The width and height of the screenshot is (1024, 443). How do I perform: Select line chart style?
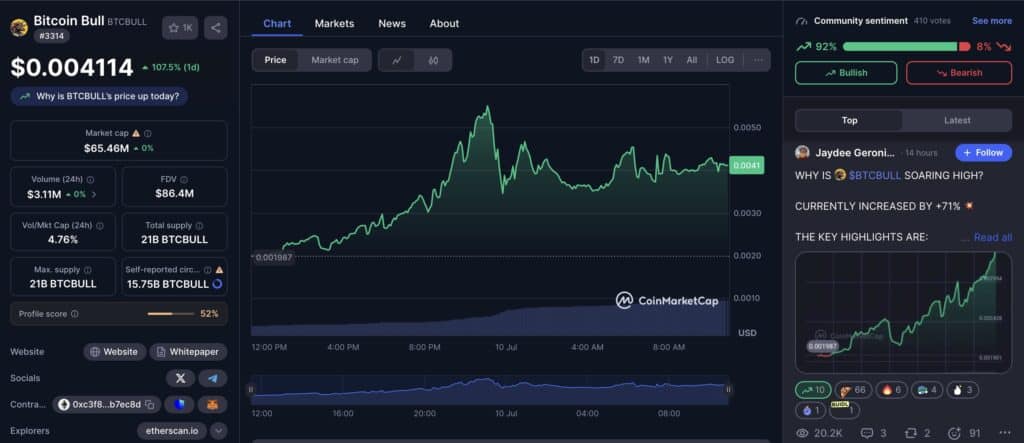[397, 60]
